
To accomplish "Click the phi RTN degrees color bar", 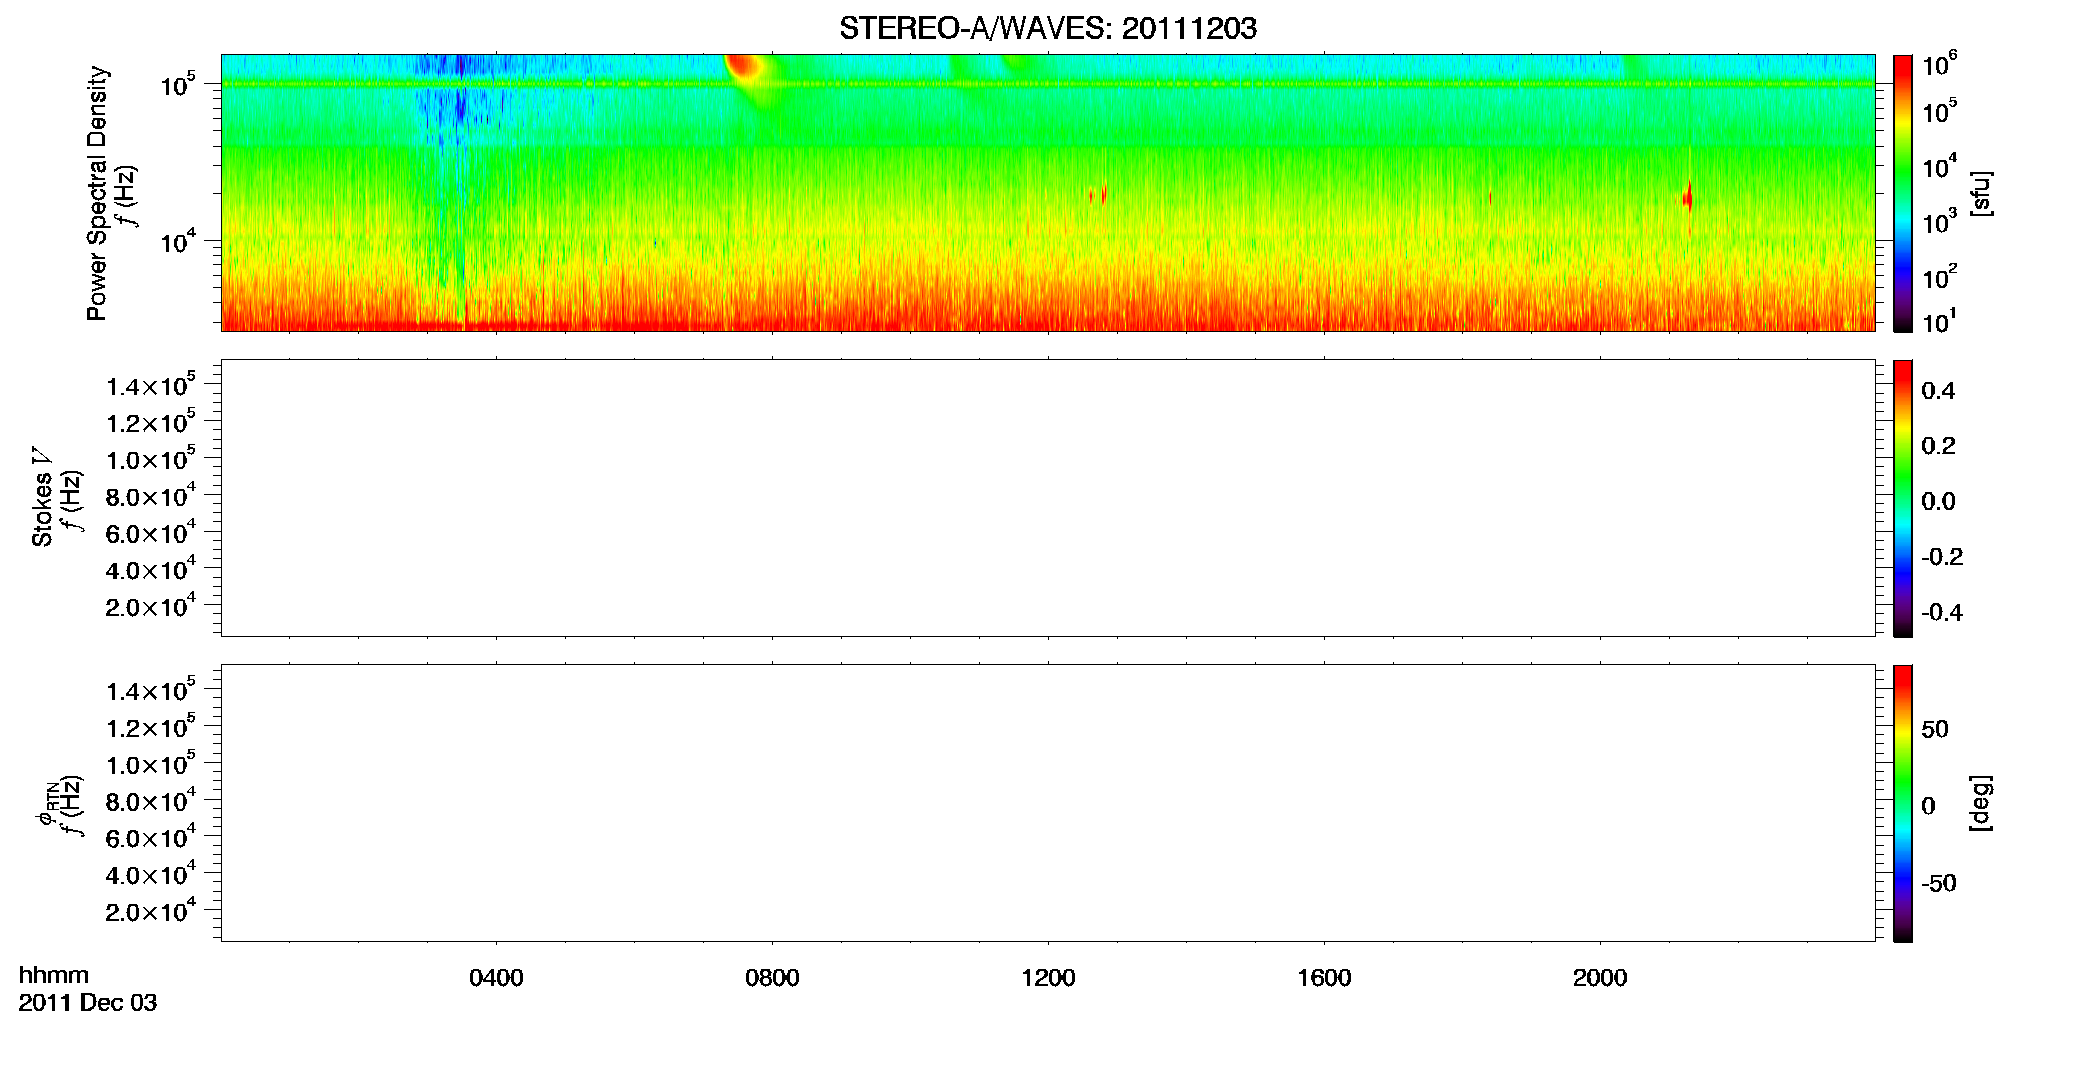I will tap(1903, 803).
